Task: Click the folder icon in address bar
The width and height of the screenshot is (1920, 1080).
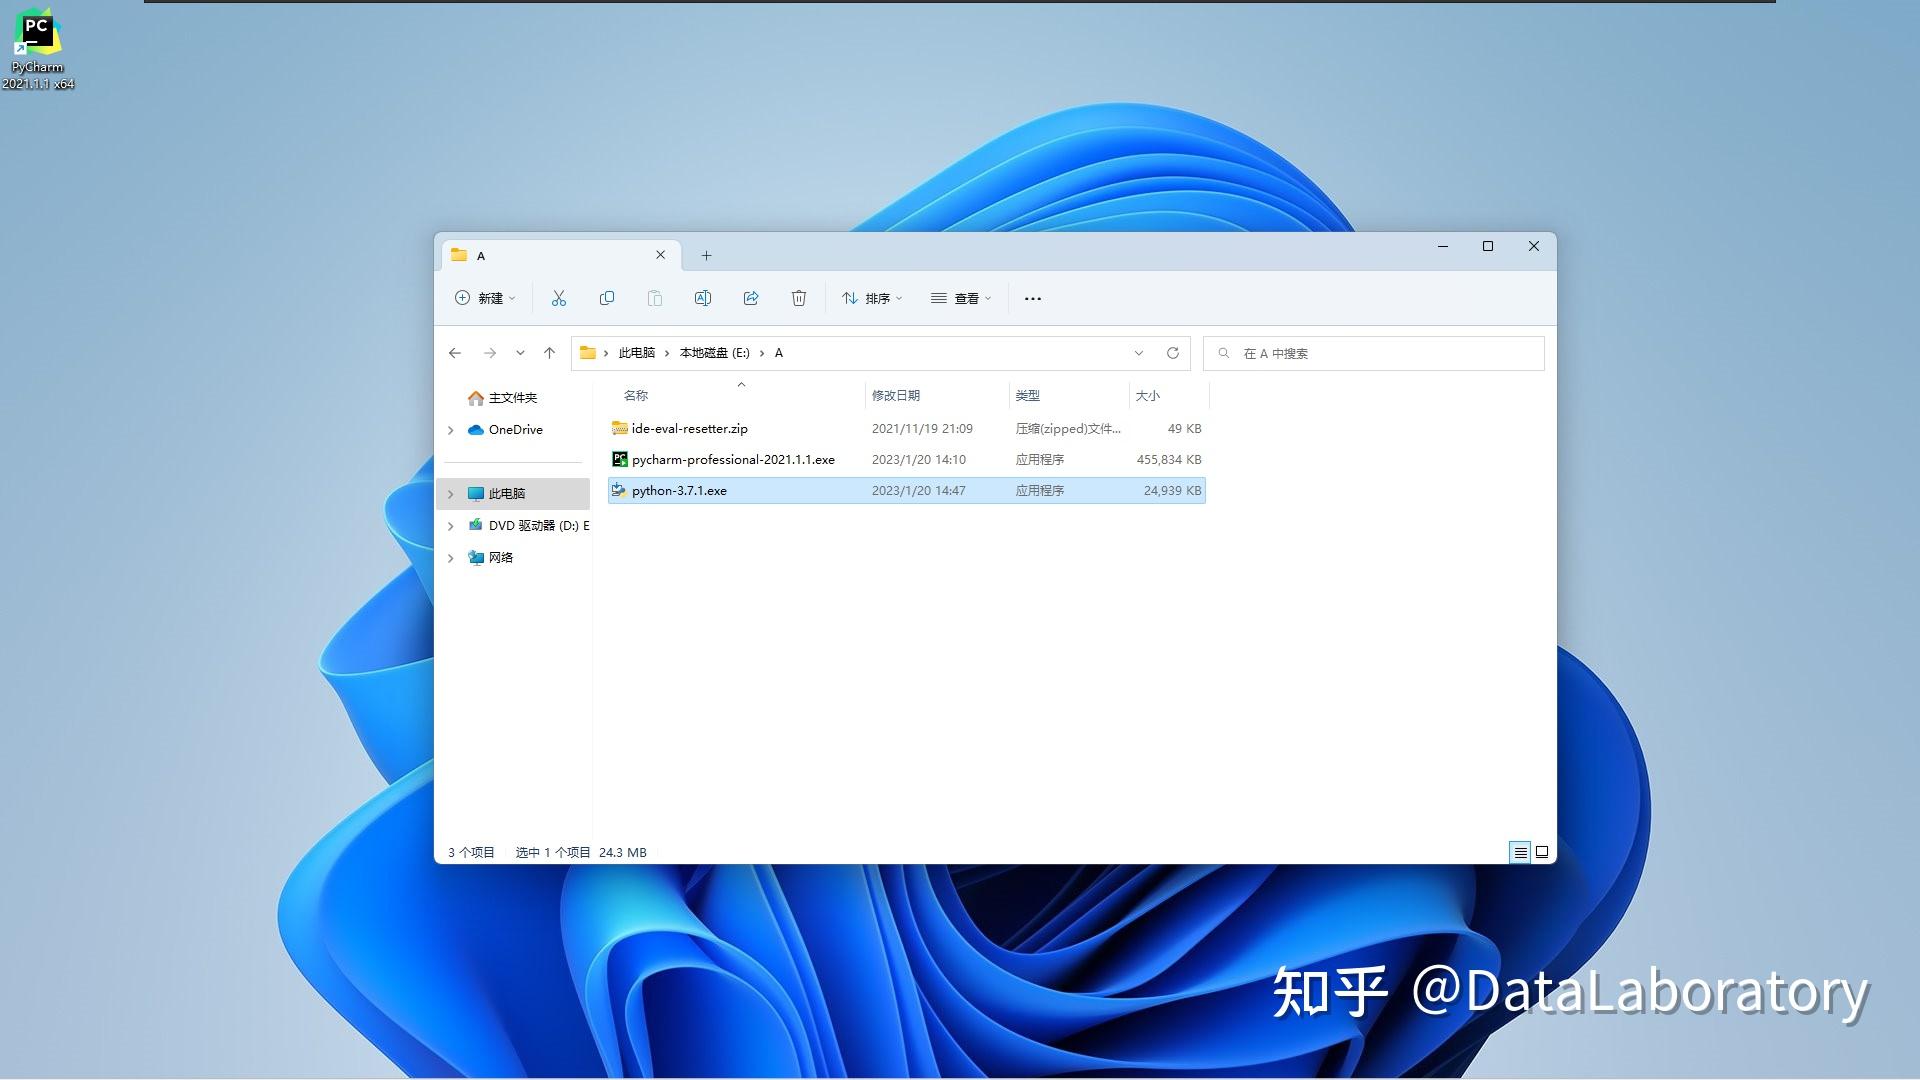Action: tap(588, 353)
